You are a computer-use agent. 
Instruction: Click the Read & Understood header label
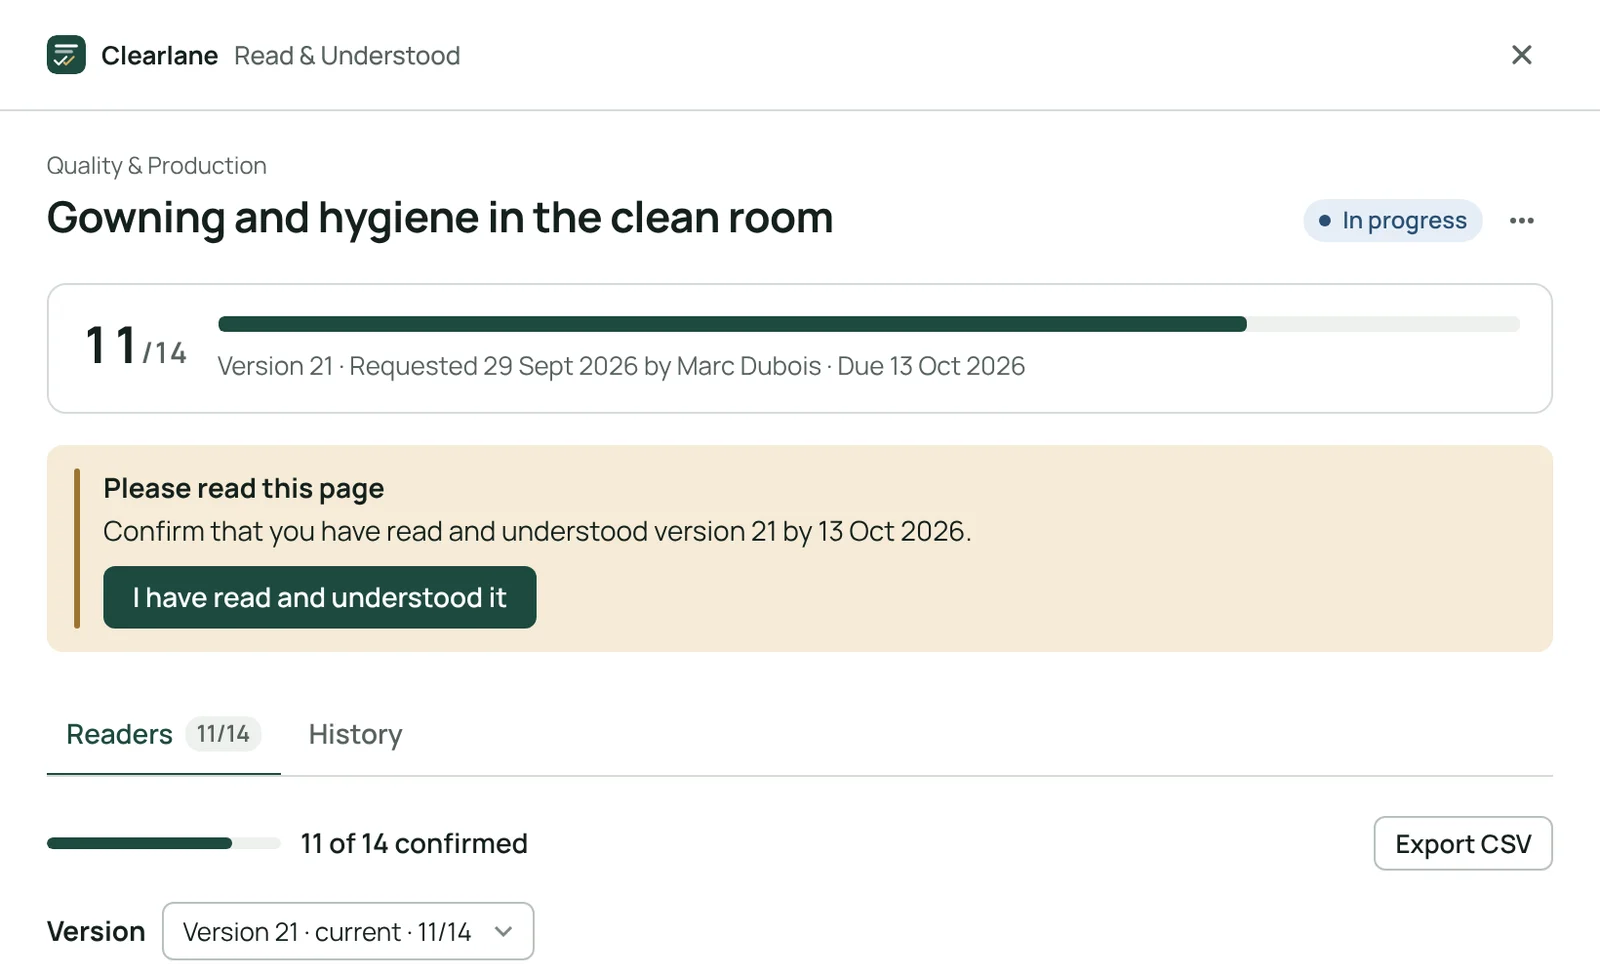(347, 56)
